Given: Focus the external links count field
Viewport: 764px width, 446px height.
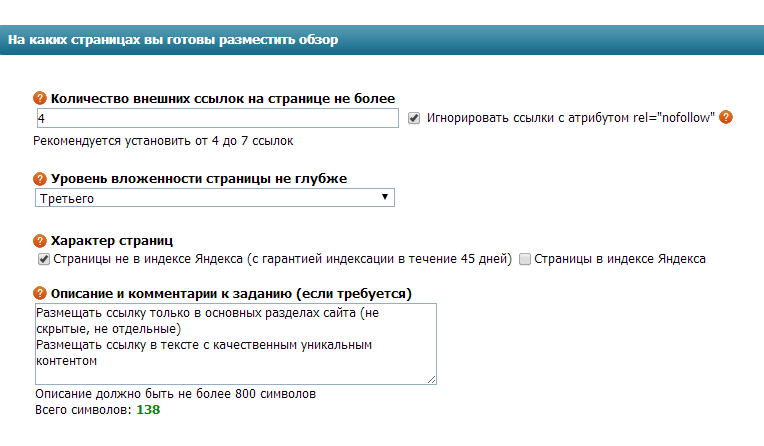Looking at the screenshot, I should (216, 118).
